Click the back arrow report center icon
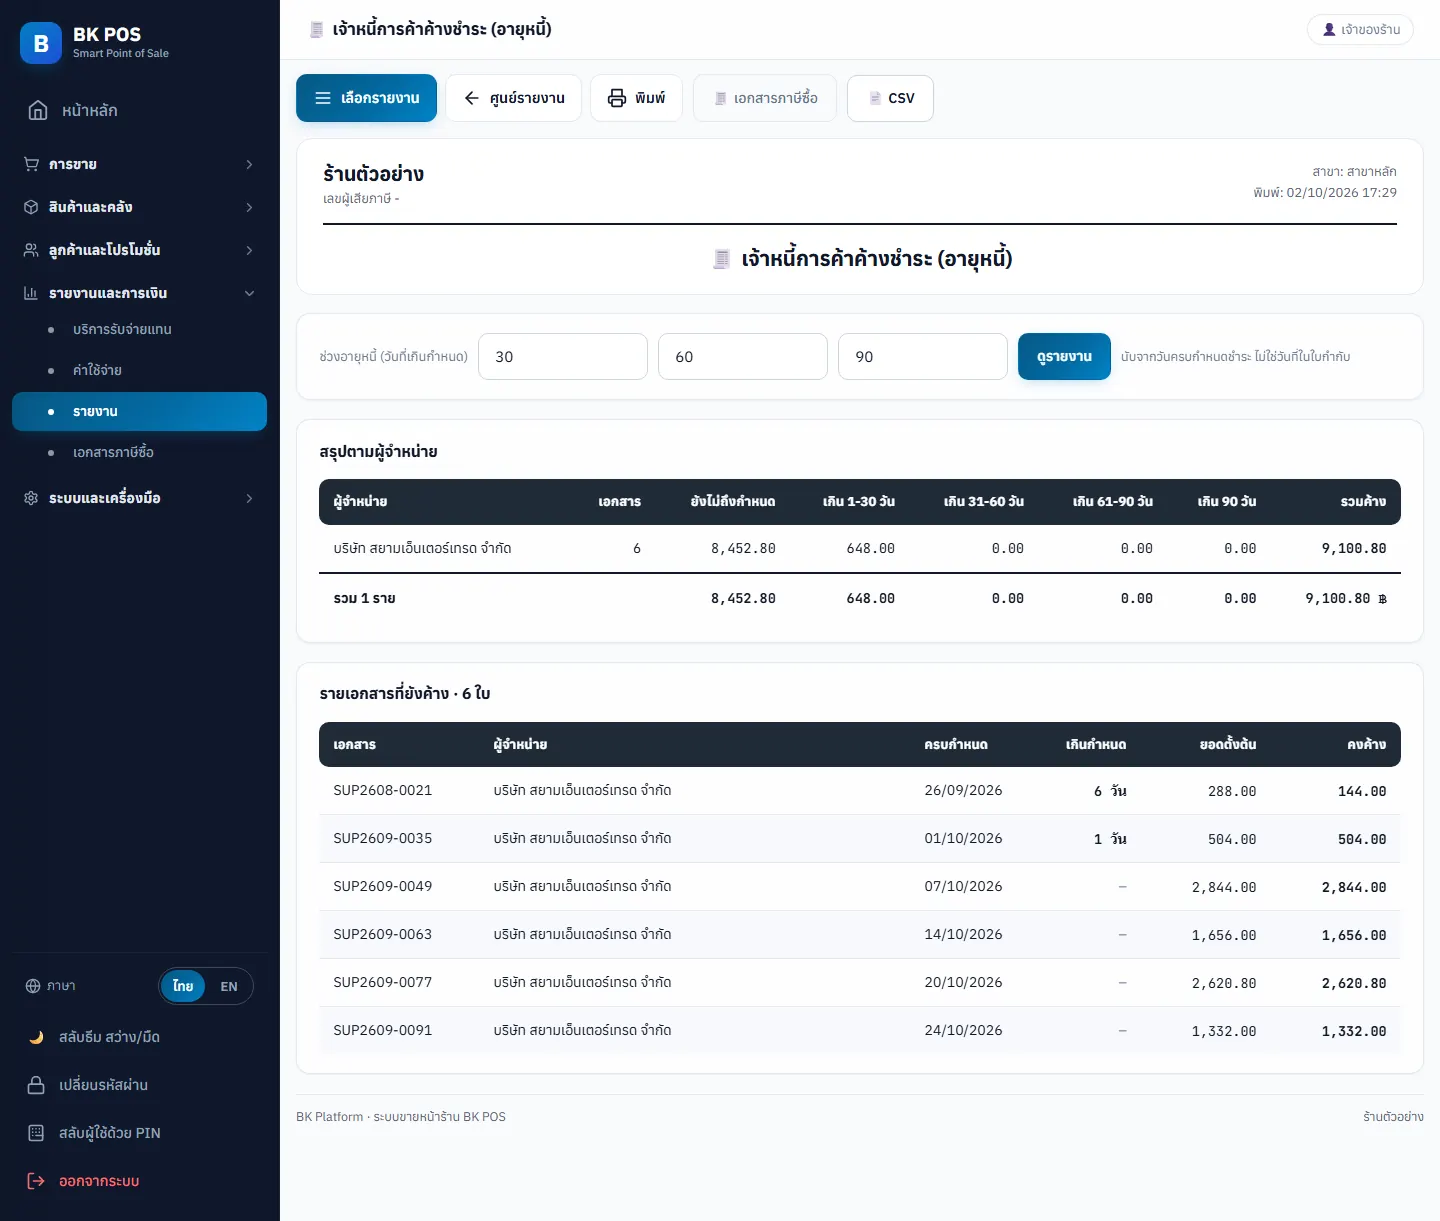Screen dimensions: 1440x1221 click(471, 98)
